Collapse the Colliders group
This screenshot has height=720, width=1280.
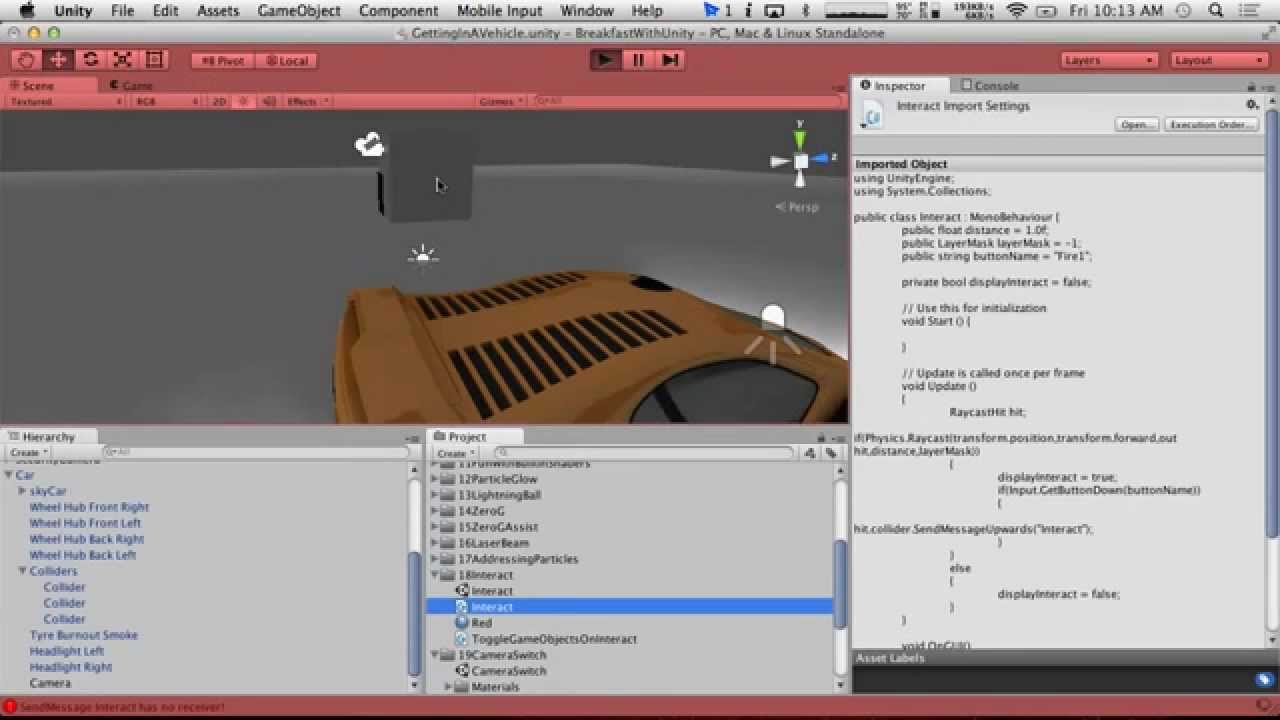pyautogui.click(x=22, y=571)
